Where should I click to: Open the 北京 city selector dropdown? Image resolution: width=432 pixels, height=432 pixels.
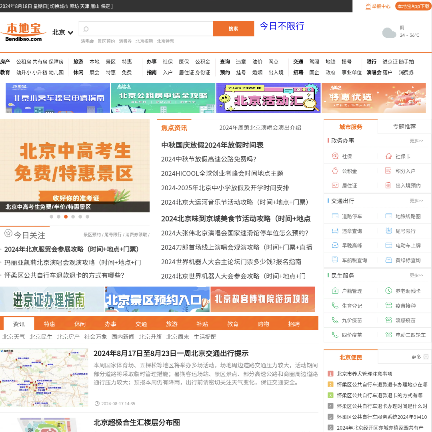pyautogui.click(x=62, y=32)
